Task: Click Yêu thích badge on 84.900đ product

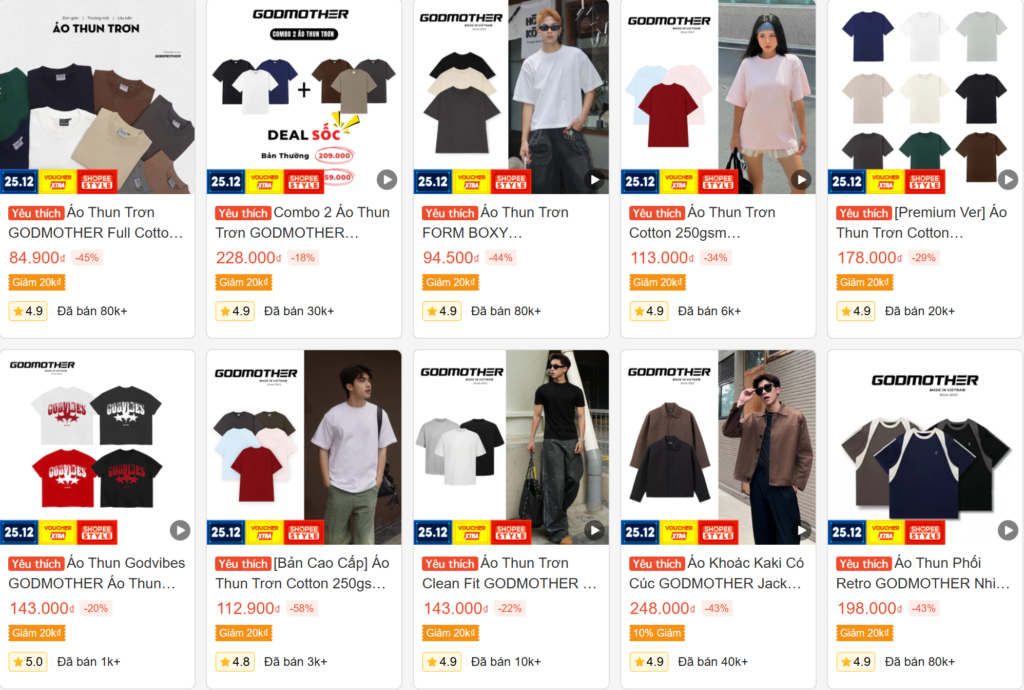Action: click(36, 213)
